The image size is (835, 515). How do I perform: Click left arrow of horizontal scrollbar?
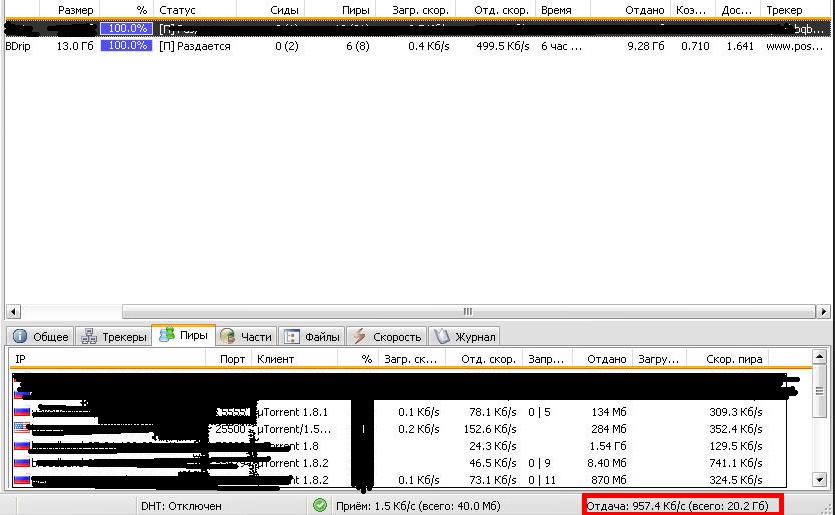[x=13, y=312]
